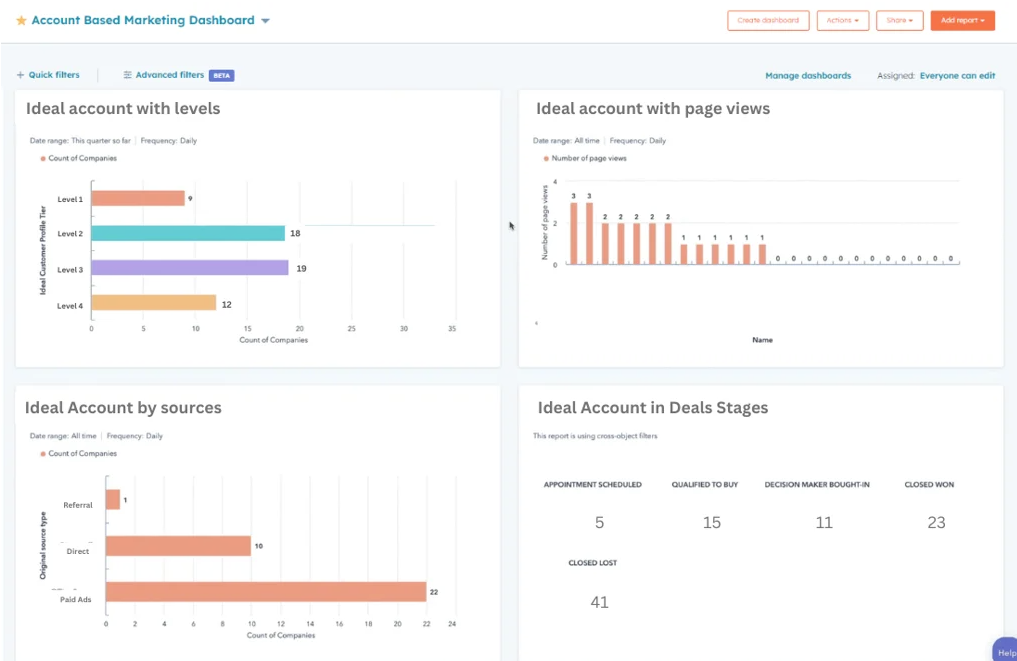Click the plus icon for Quick filters
1017x661 pixels.
point(20,75)
